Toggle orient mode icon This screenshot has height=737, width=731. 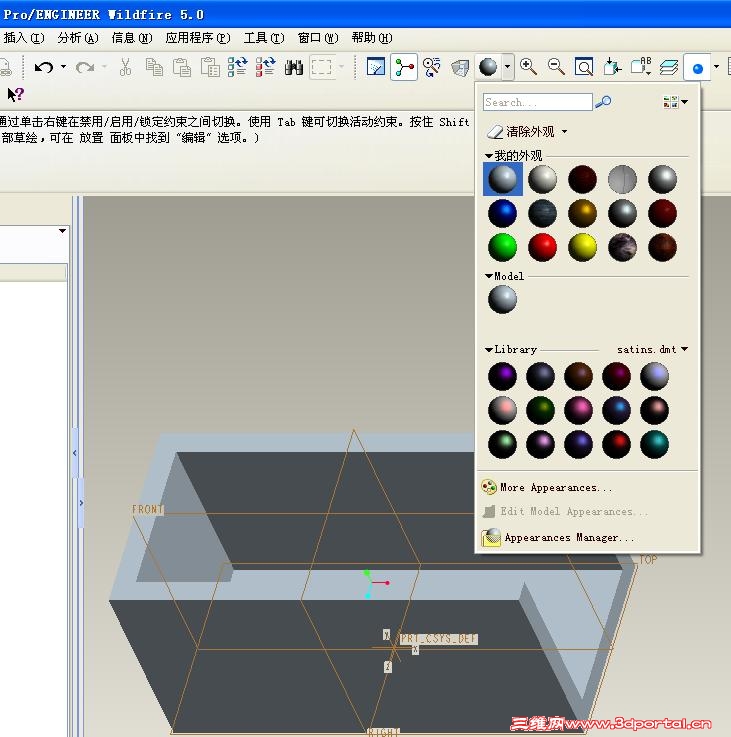tap(432, 67)
